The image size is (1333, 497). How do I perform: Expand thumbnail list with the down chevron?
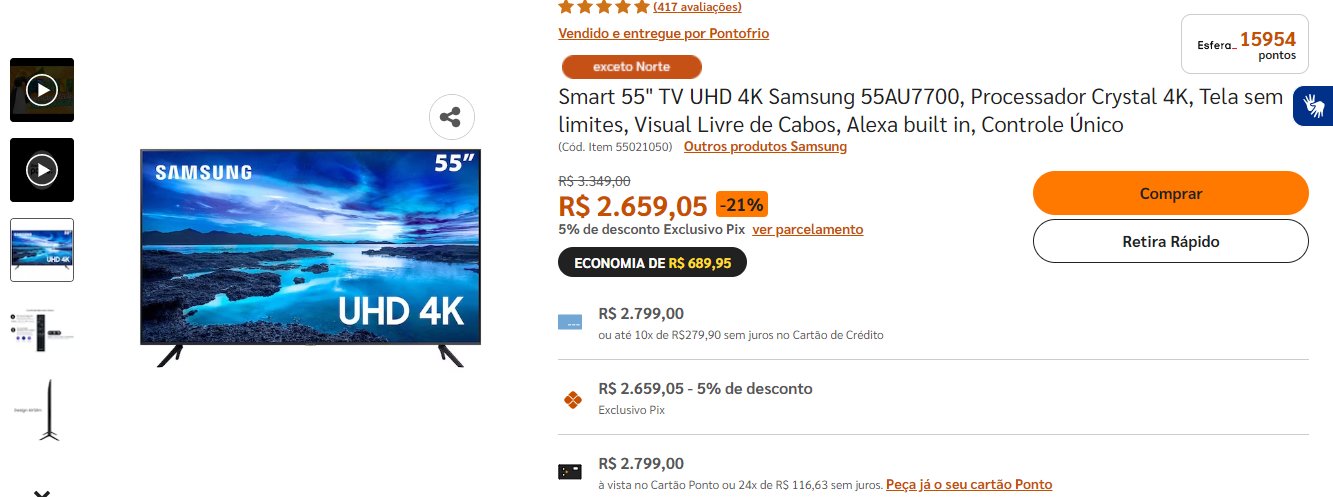pyautogui.click(x=42, y=492)
